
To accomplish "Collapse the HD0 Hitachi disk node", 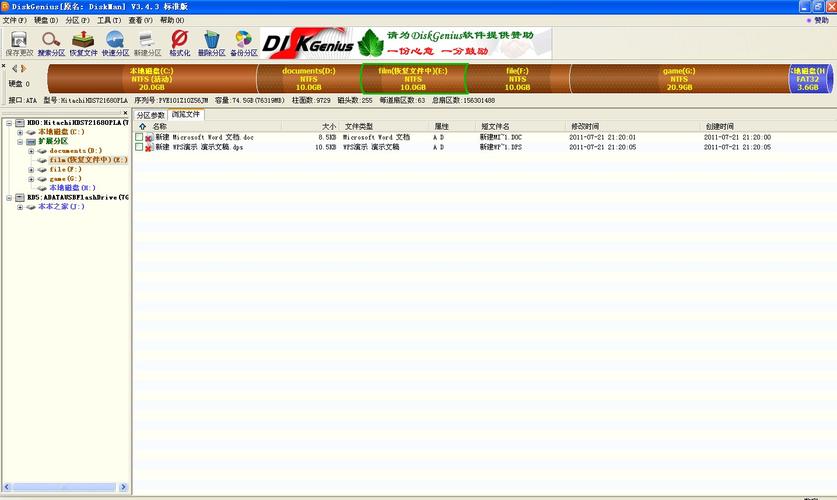I will tap(9, 123).
